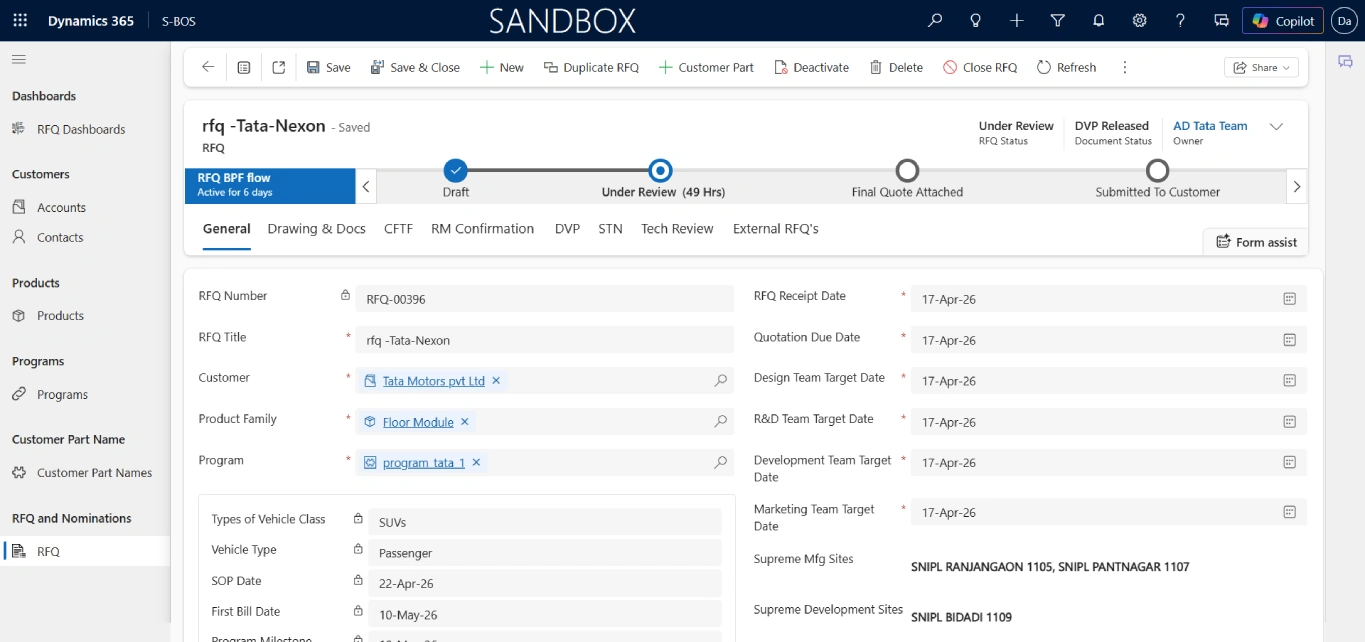Screen dimensions: 1365x642
Task: Click Save & Close
Action: [415, 67]
